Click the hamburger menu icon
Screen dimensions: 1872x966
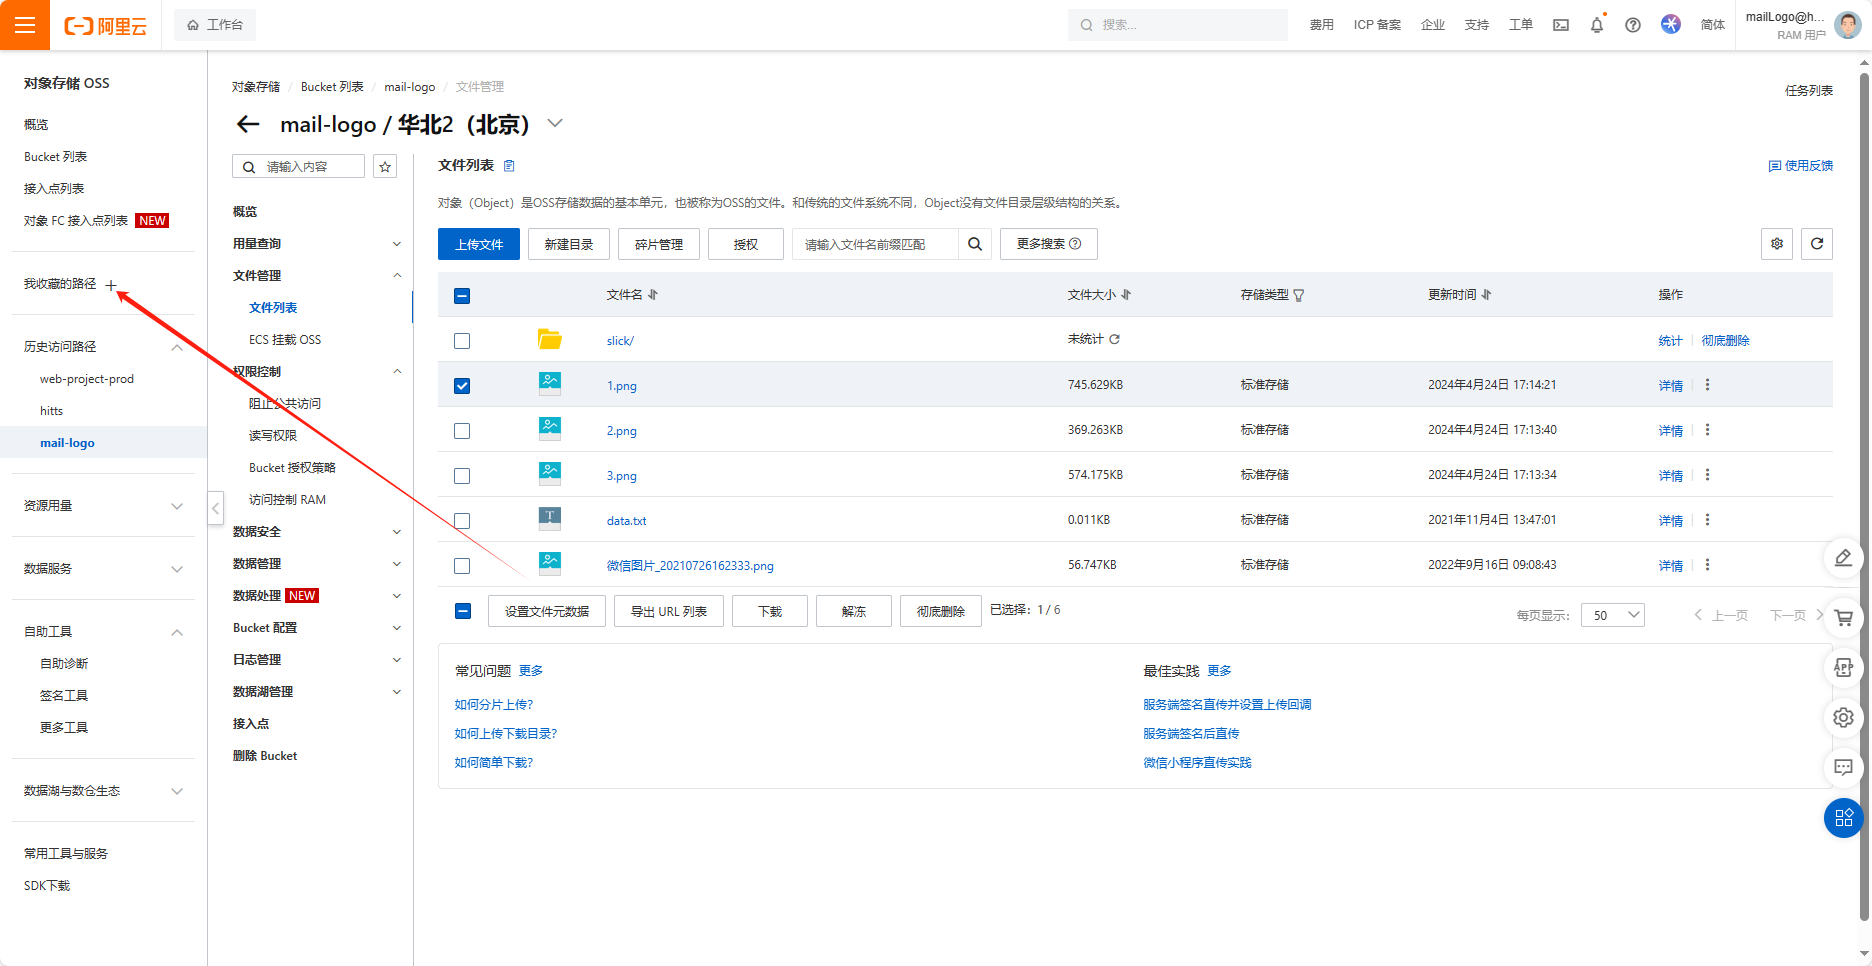pyautogui.click(x=24, y=25)
